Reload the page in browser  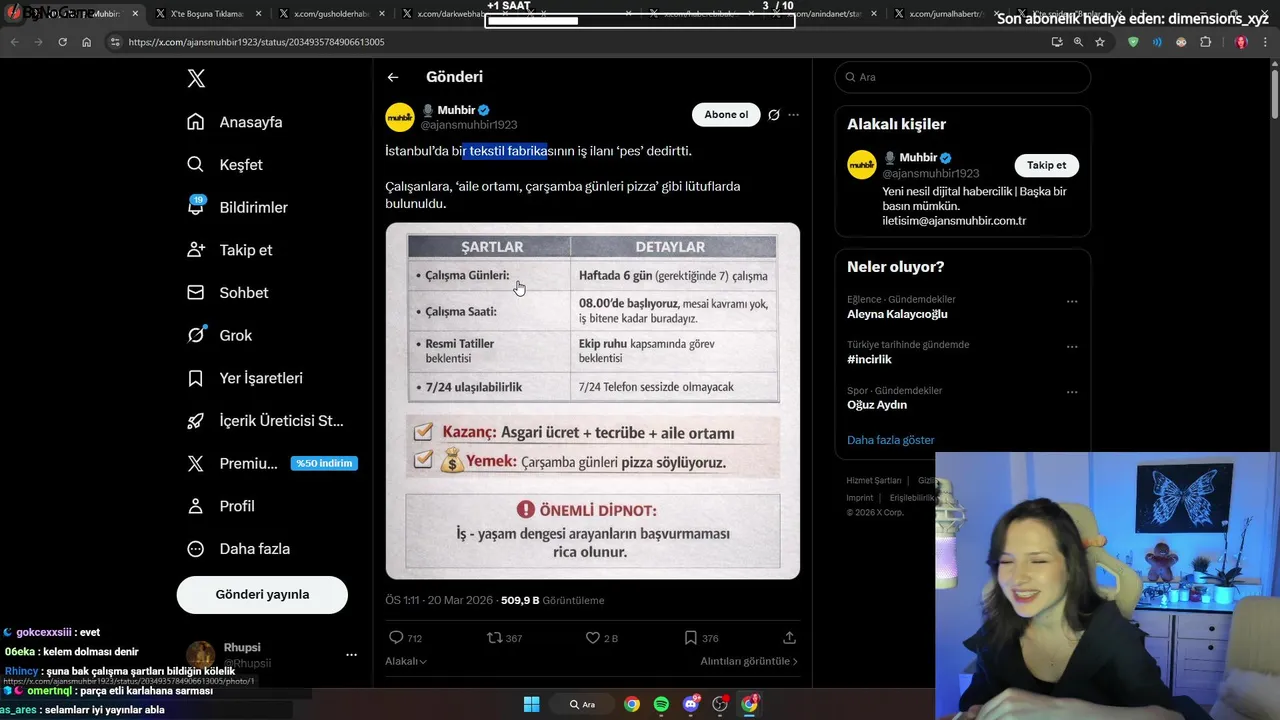point(63,42)
